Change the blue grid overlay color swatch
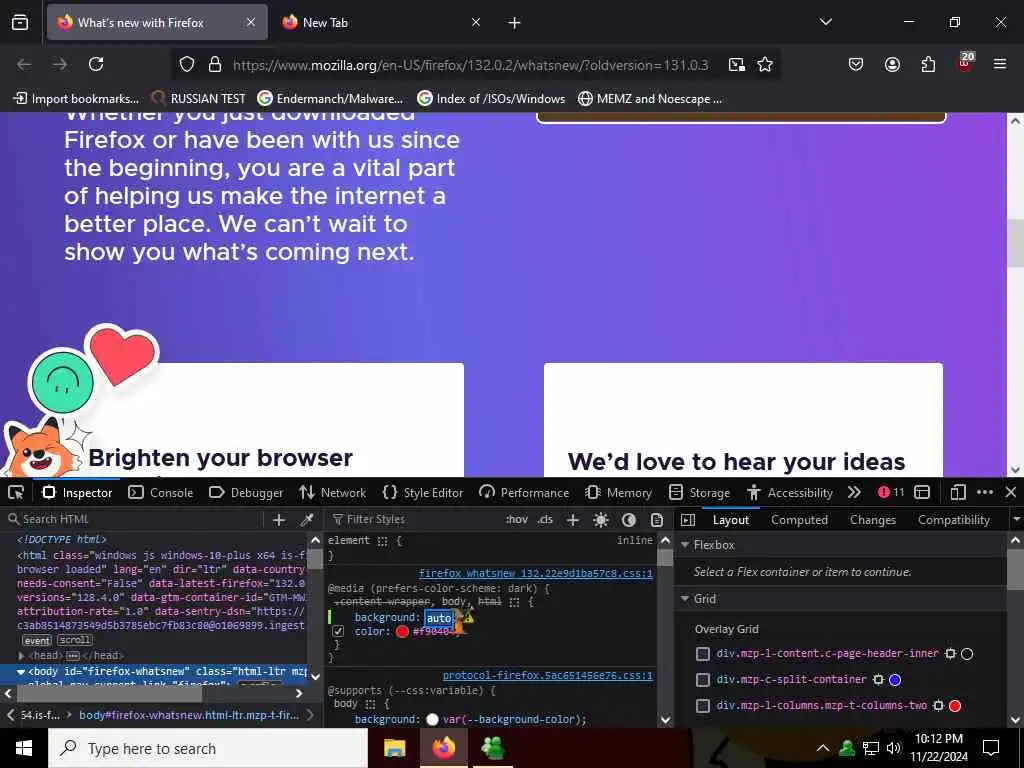 895,680
